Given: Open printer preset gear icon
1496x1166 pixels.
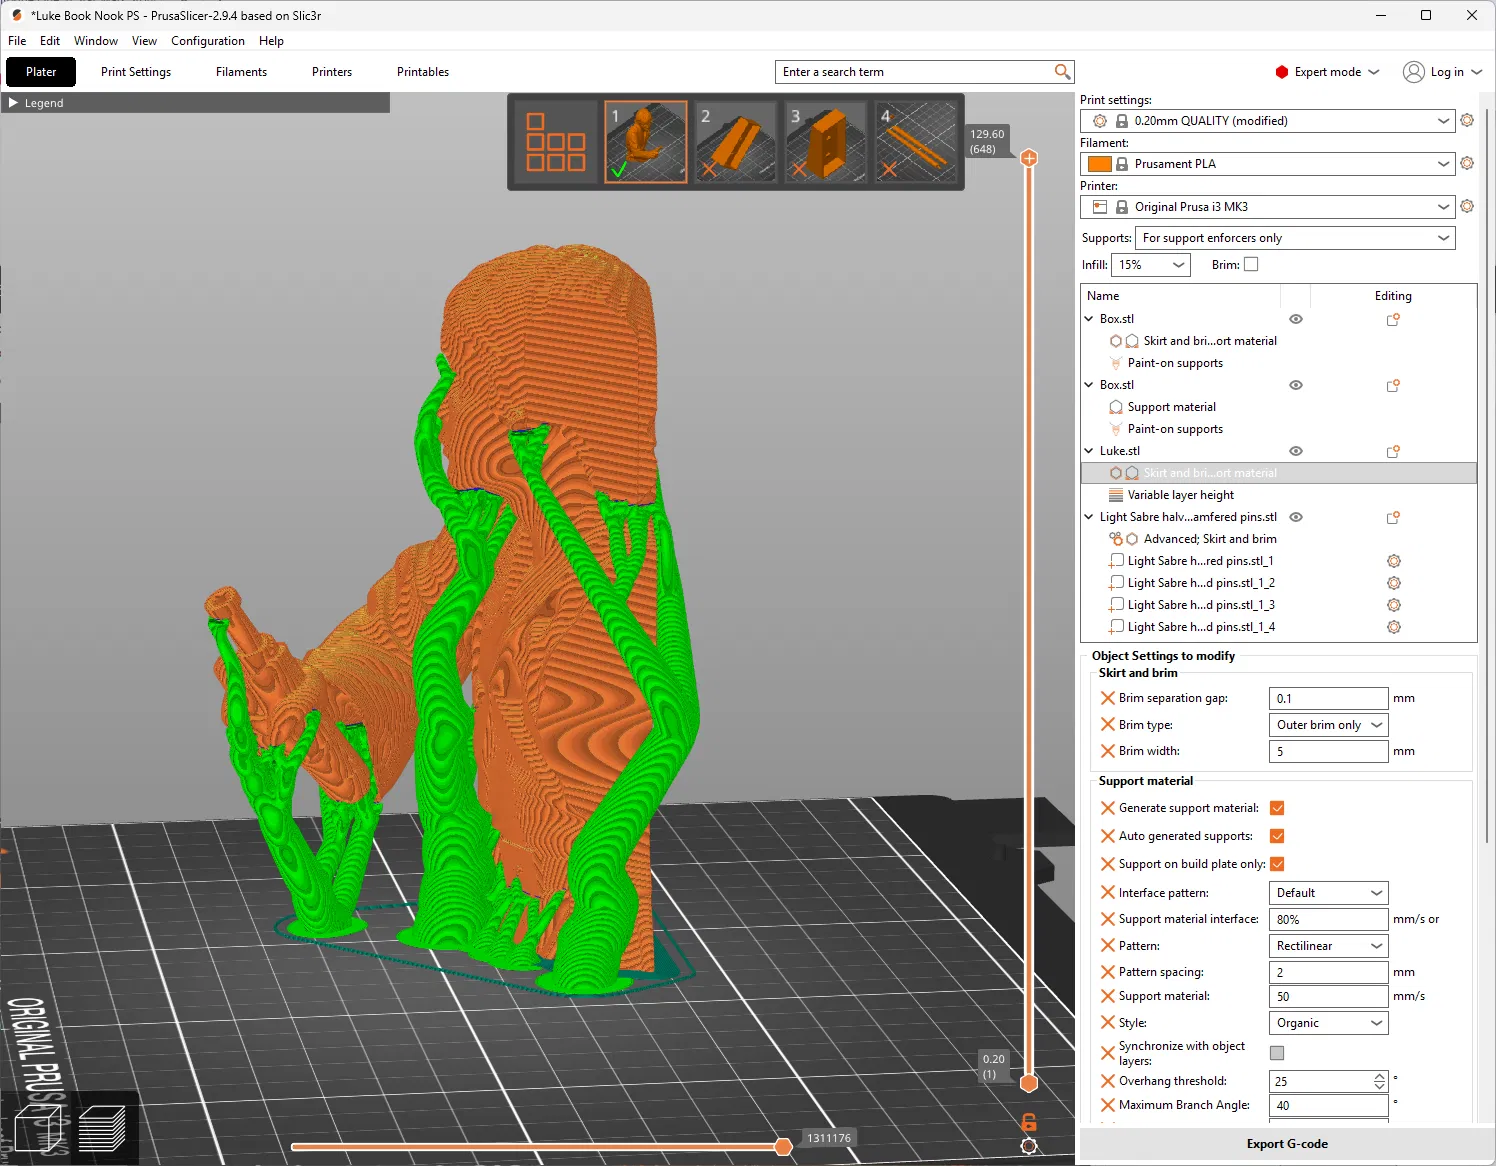Looking at the screenshot, I should 1467,206.
